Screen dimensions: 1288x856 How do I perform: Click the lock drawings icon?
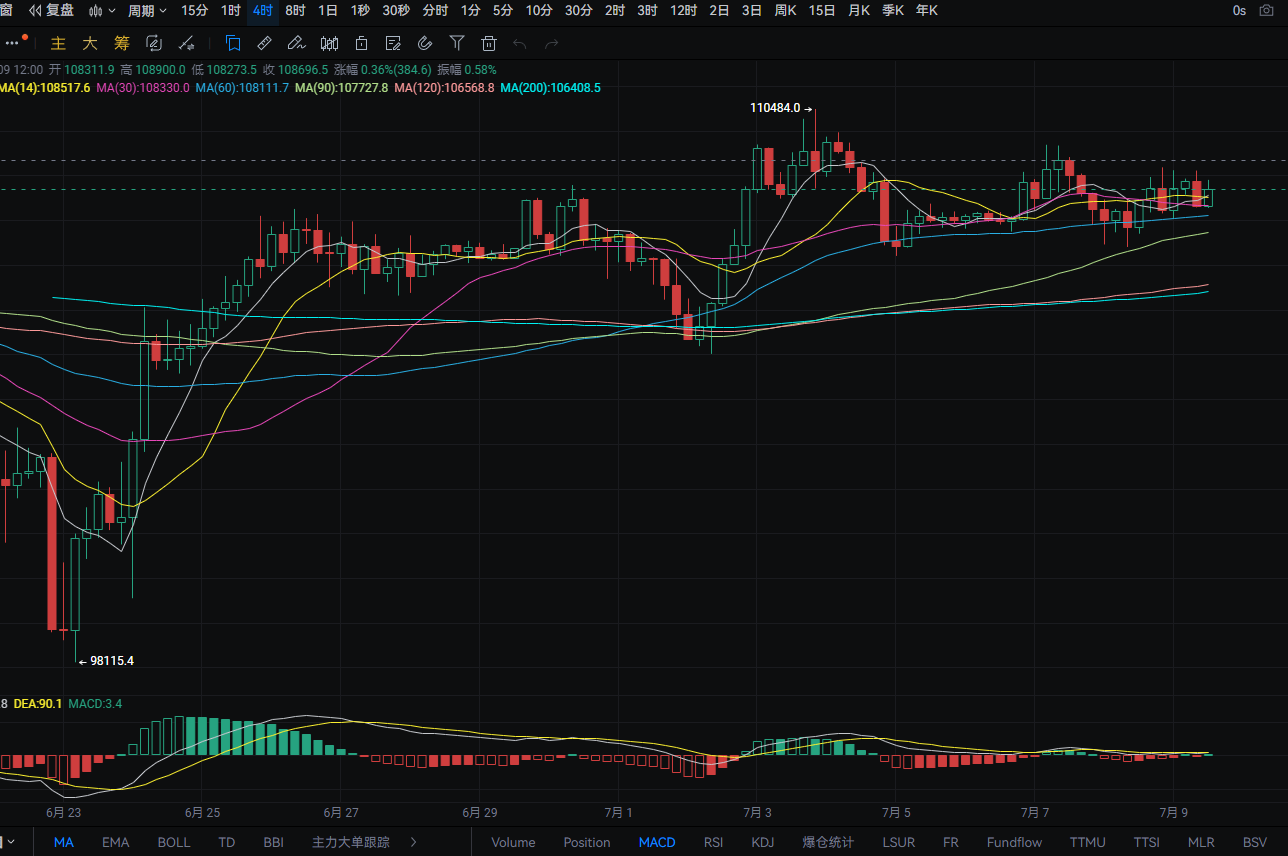click(x=361, y=43)
